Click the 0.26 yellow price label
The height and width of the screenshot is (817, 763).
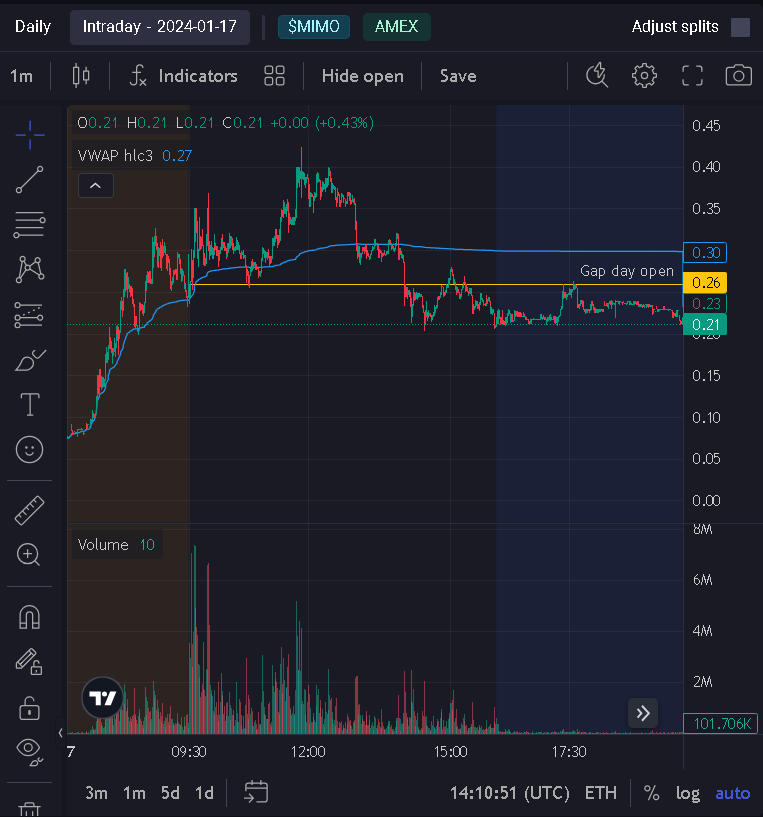[x=705, y=283]
